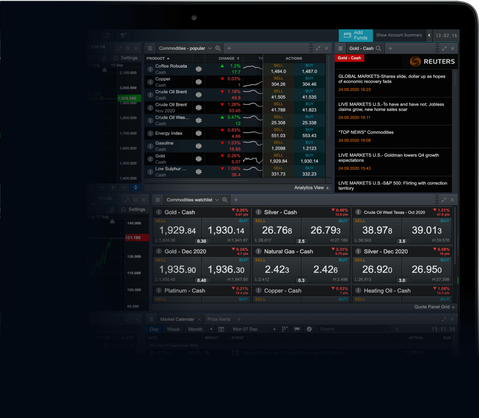Select the Market Calendar tab
Screen dimensions: 479x418
(177, 319)
